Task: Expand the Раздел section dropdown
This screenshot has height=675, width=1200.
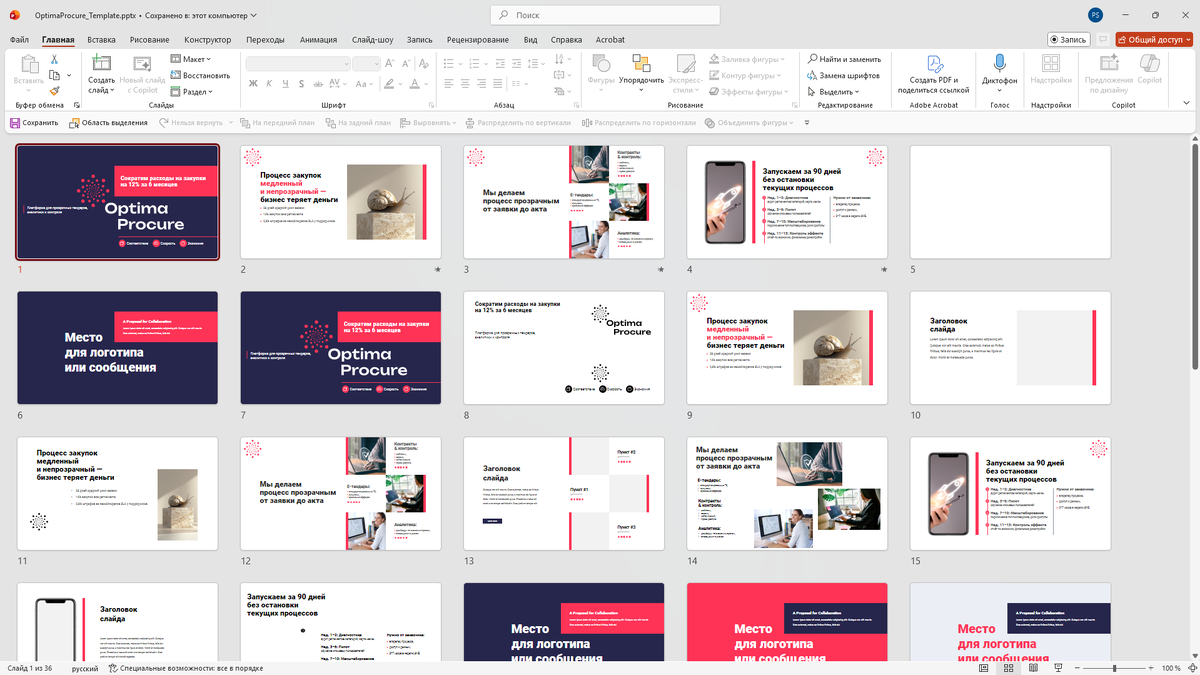Action: click(x=191, y=91)
